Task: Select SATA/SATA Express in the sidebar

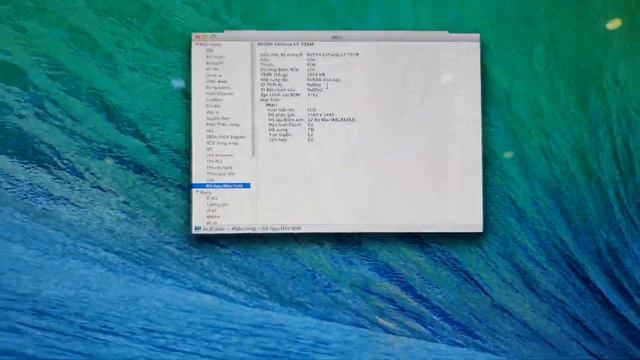Action: [x=226, y=137]
